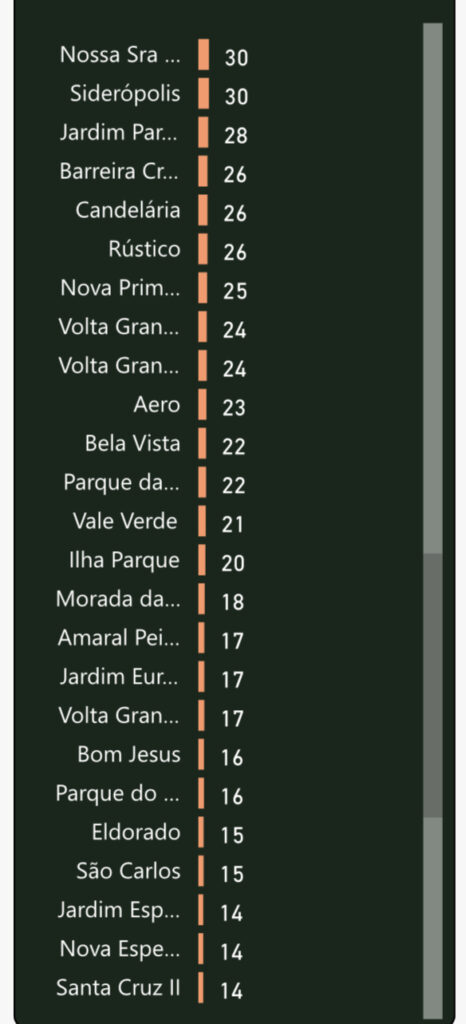Select the Santa Cruz II bar

click(x=201, y=987)
